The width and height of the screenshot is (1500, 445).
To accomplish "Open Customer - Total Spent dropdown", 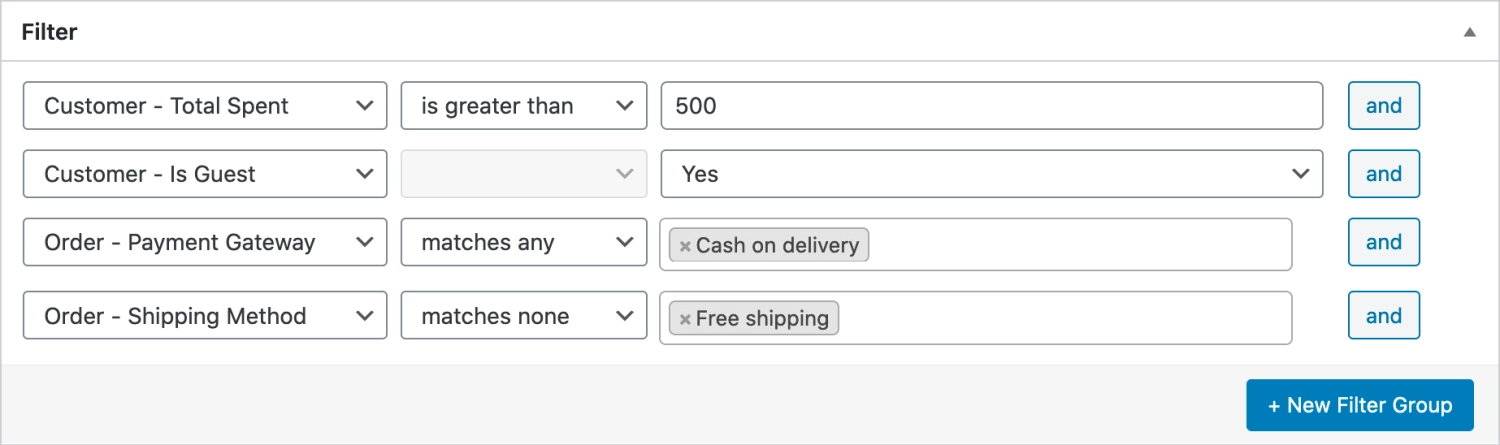I will (204, 106).
